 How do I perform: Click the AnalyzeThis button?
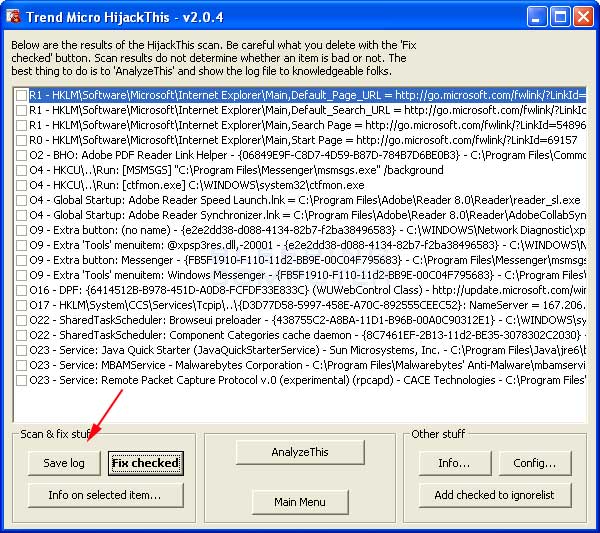click(300, 452)
